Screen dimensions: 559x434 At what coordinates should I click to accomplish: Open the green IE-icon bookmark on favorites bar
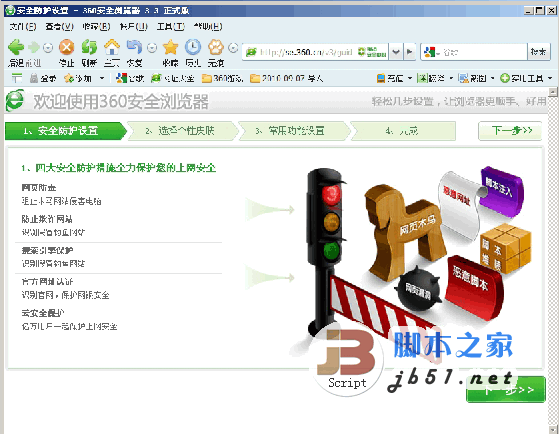tap(173, 78)
